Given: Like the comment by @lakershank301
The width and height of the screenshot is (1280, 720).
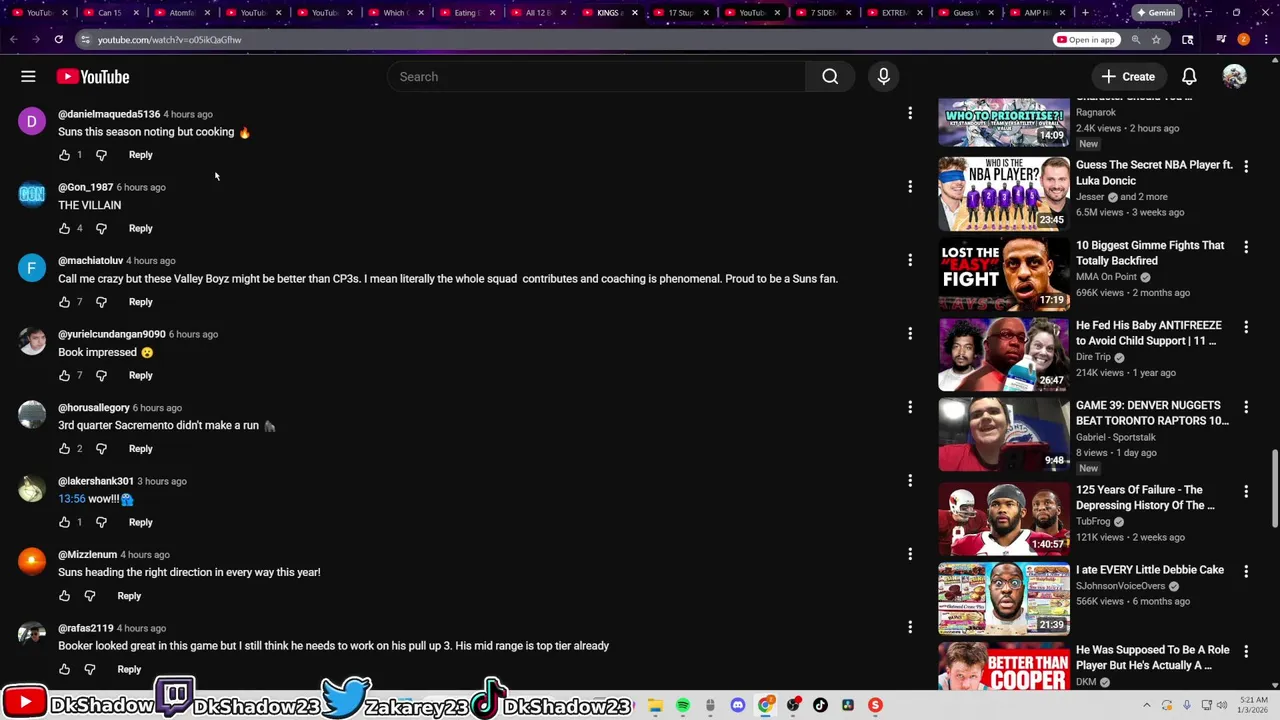Looking at the screenshot, I should tap(64, 522).
